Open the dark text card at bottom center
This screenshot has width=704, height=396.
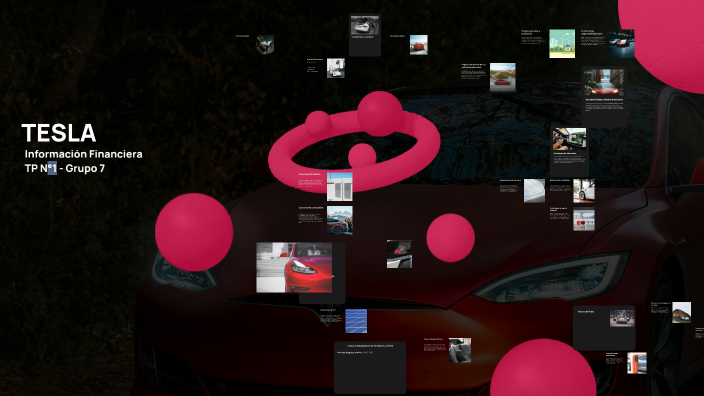pyautogui.click(x=370, y=367)
